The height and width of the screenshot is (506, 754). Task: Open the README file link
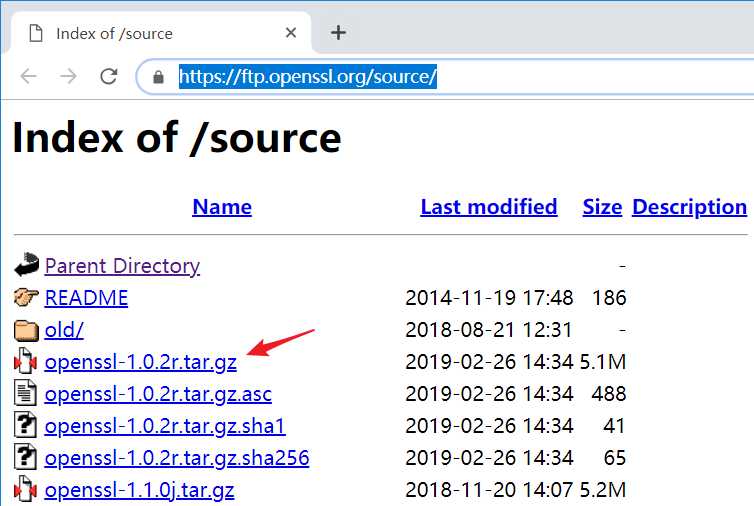click(x=86, y=298)
